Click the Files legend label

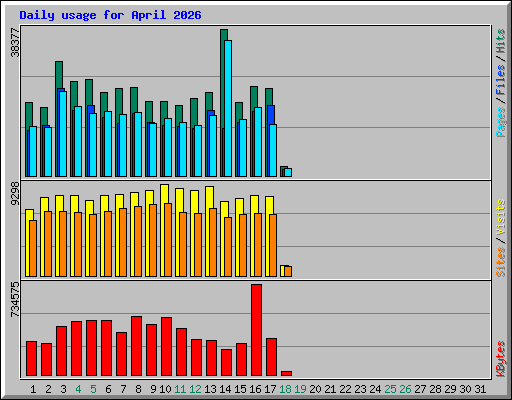501,80
